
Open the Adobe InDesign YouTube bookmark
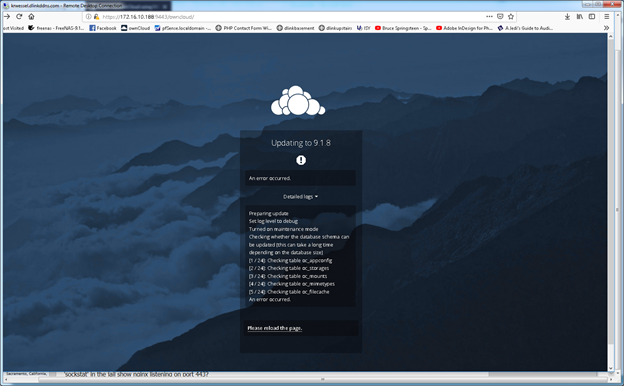pos(464,28)
